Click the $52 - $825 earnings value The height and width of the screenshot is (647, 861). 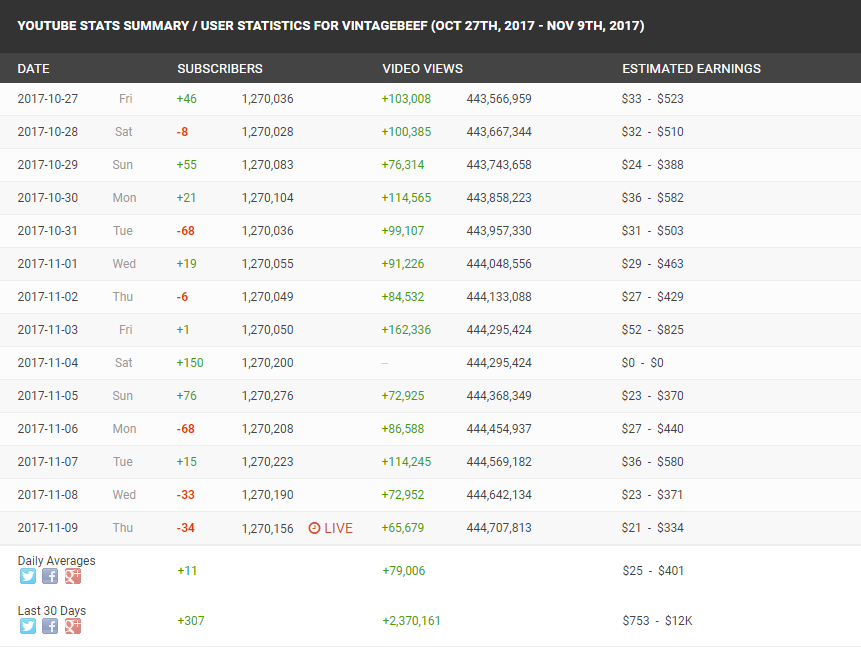coord(652,330)
